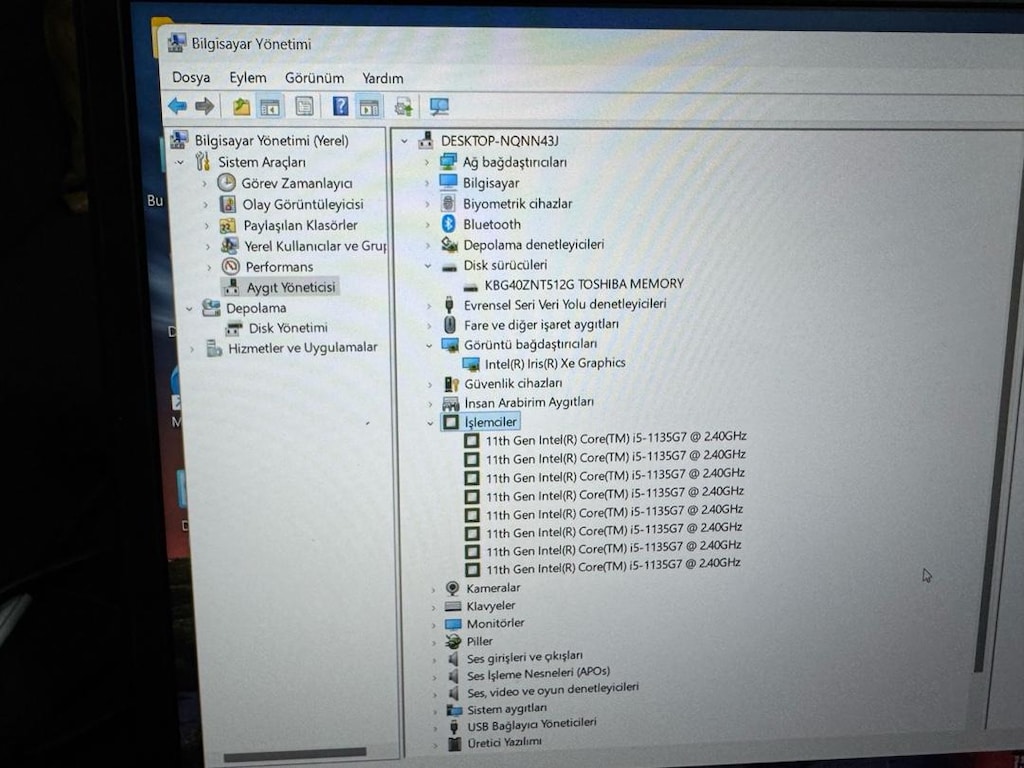
Task: Open the Görünüm menu
Action: (314, 78)
